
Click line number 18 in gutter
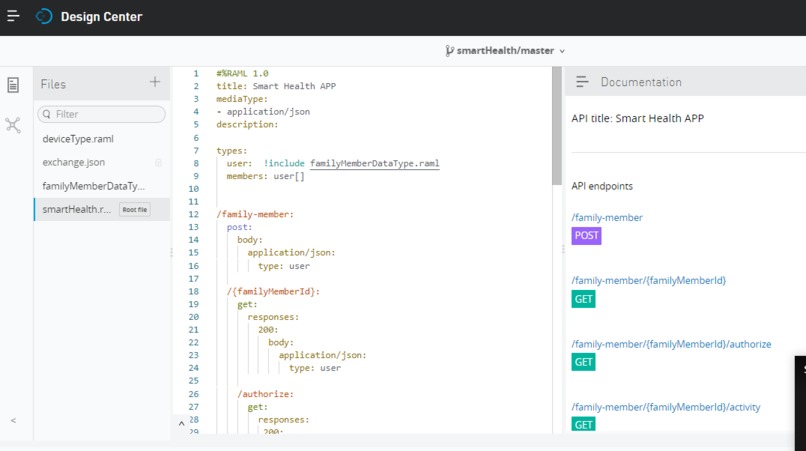[193, 292]
